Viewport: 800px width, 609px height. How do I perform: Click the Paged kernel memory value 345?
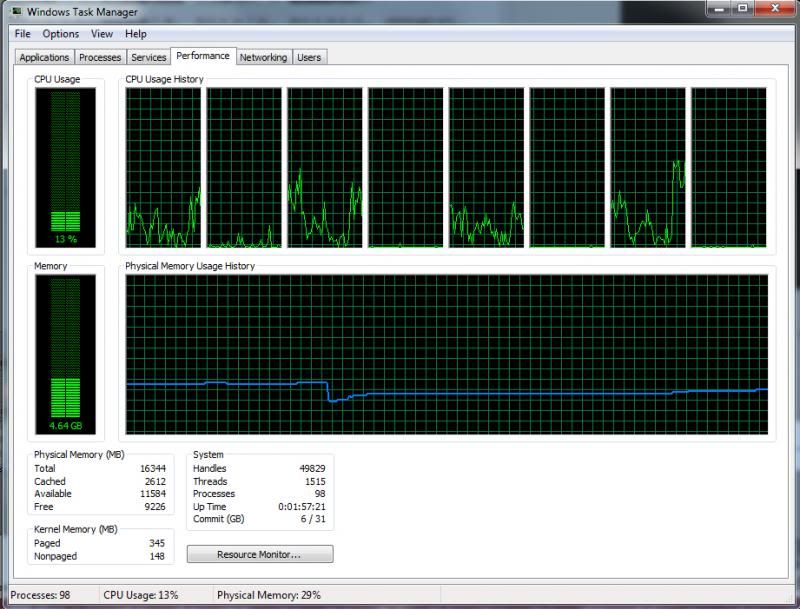coord(157,543)
